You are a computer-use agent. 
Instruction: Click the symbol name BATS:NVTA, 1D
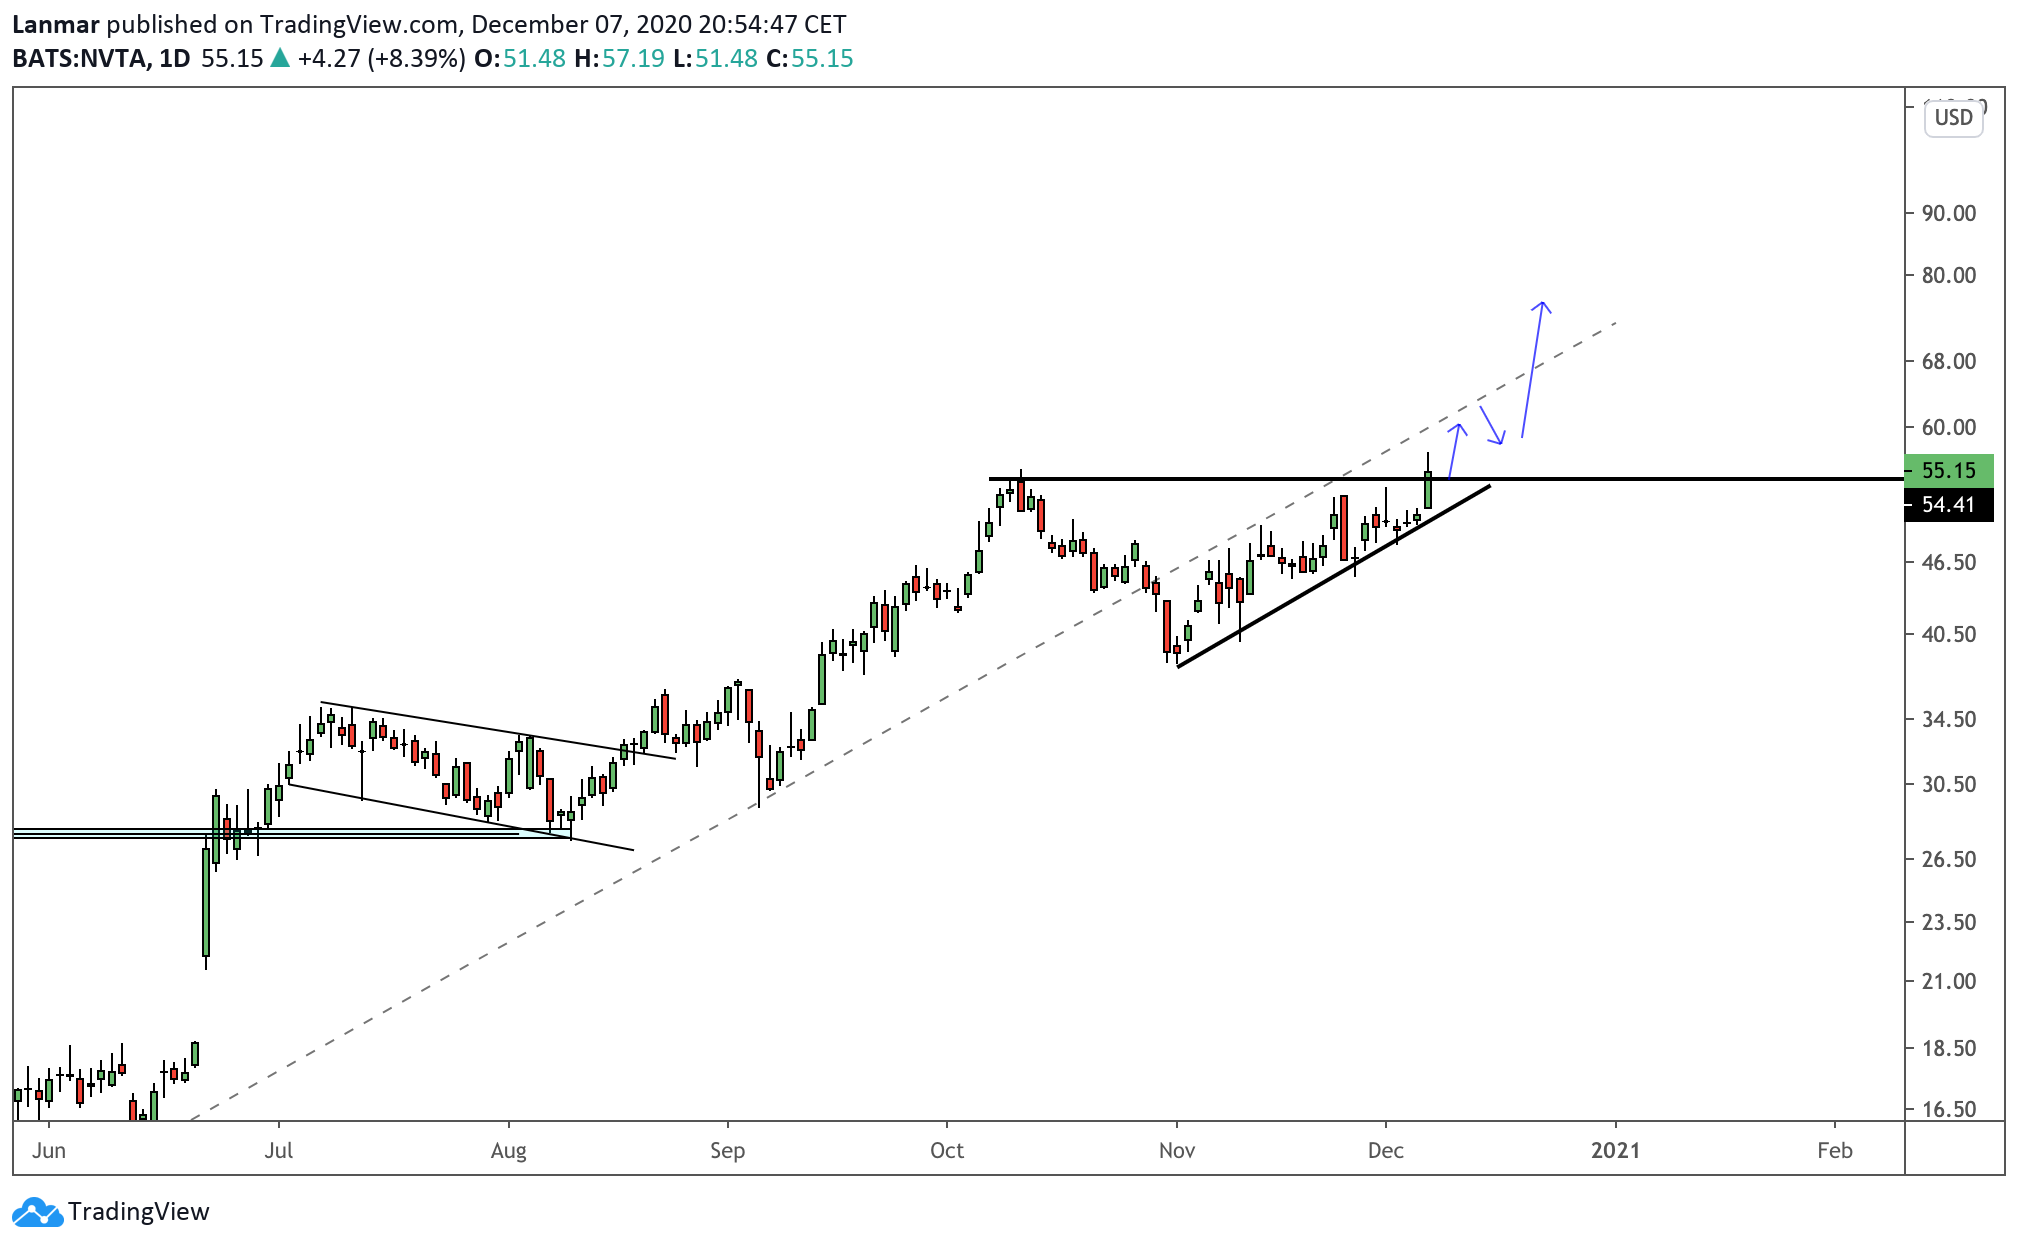coord(101,58)
